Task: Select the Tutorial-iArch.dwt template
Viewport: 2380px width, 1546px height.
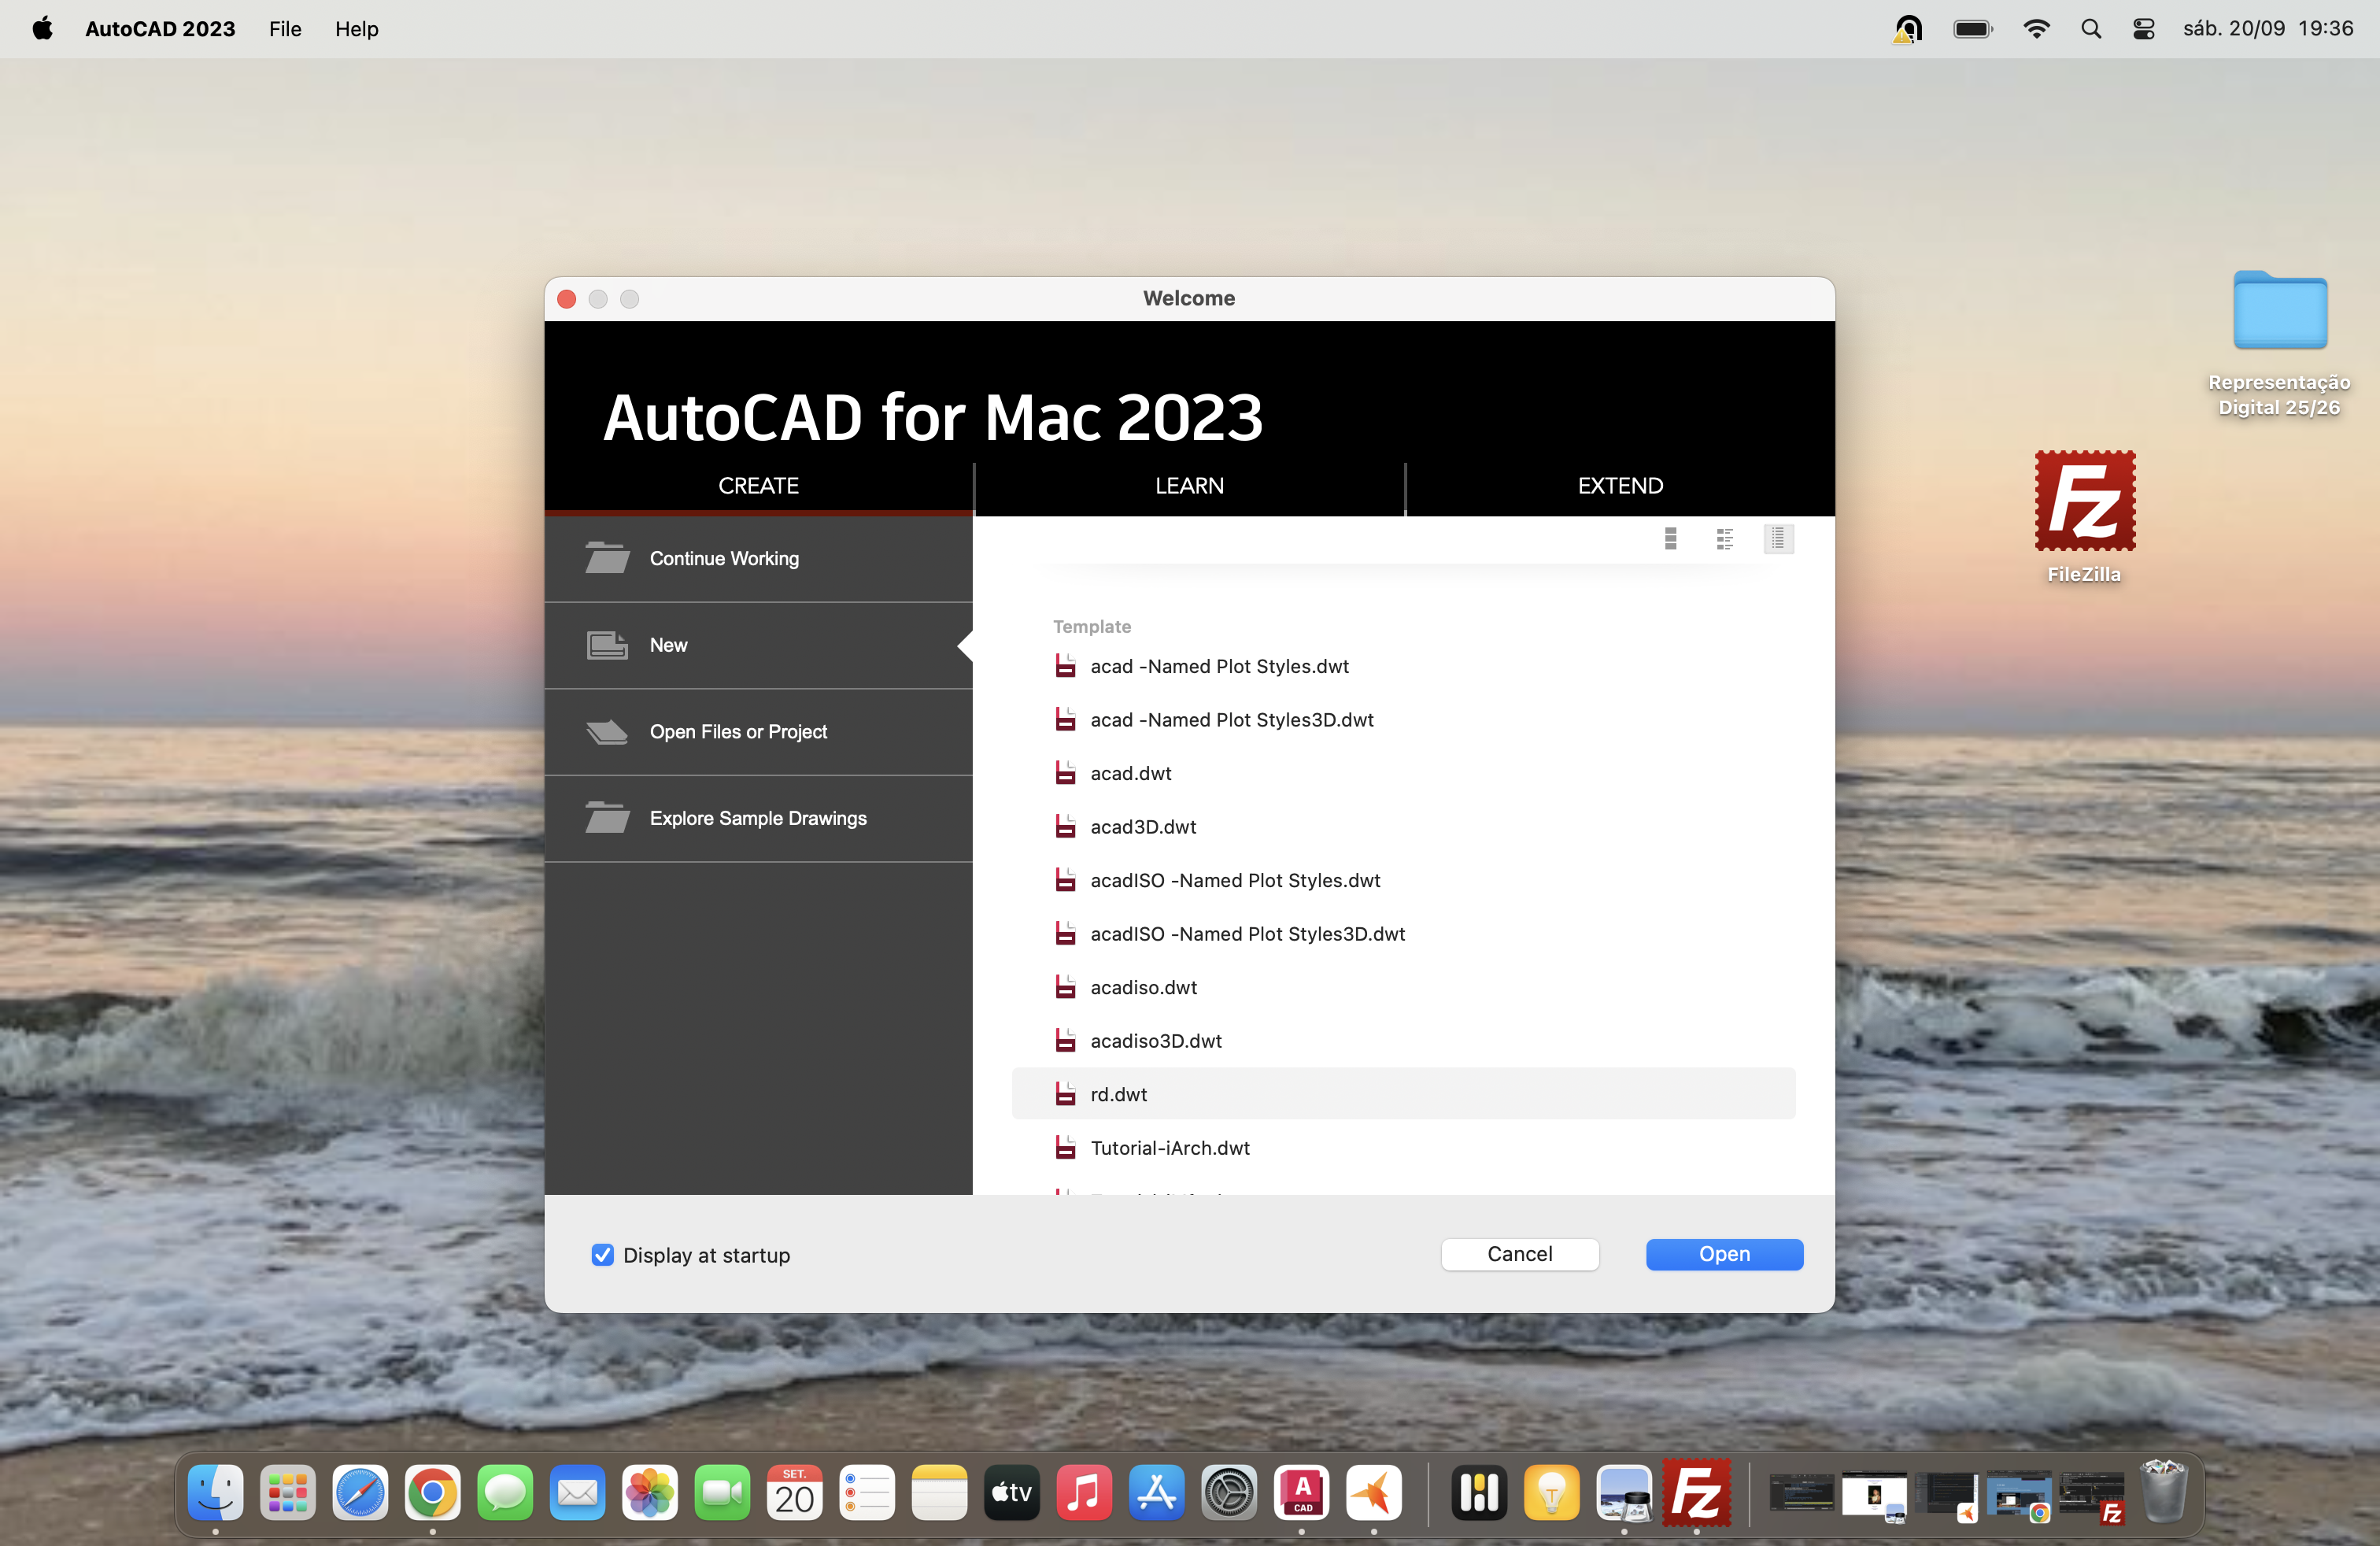Action: [x=1170, y=1148]
